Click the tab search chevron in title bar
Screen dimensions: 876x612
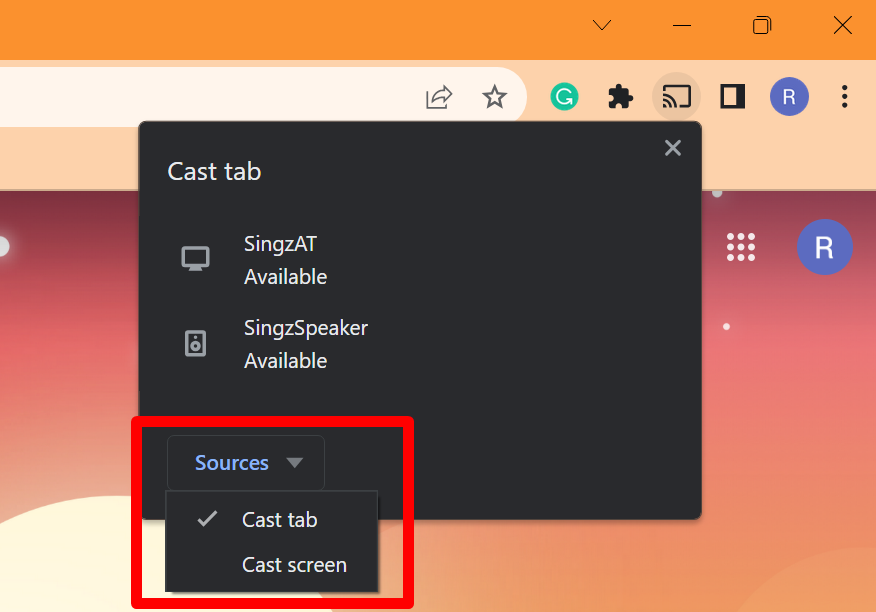coord(602,25)
